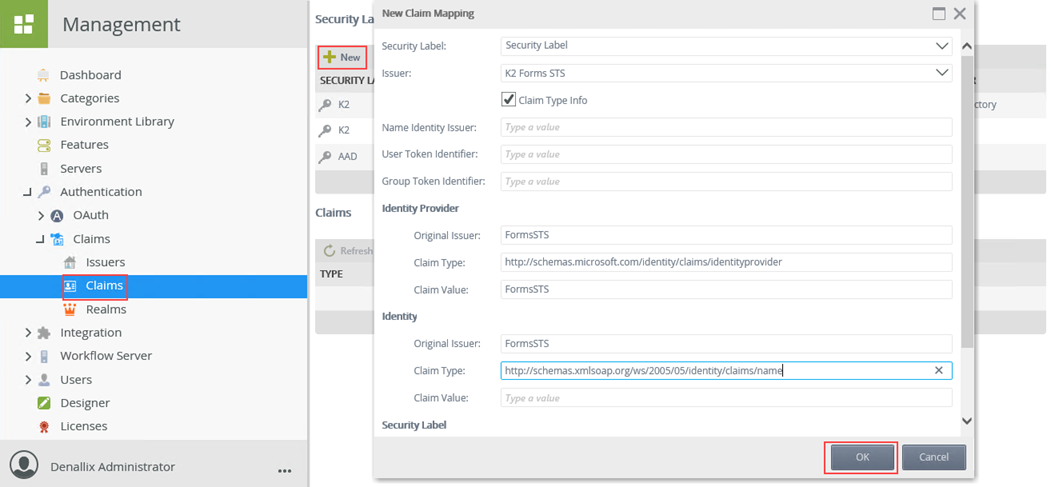Click Identity Provider Claim Value field
Screen dimensions: 1051x487
pos(727,289)
